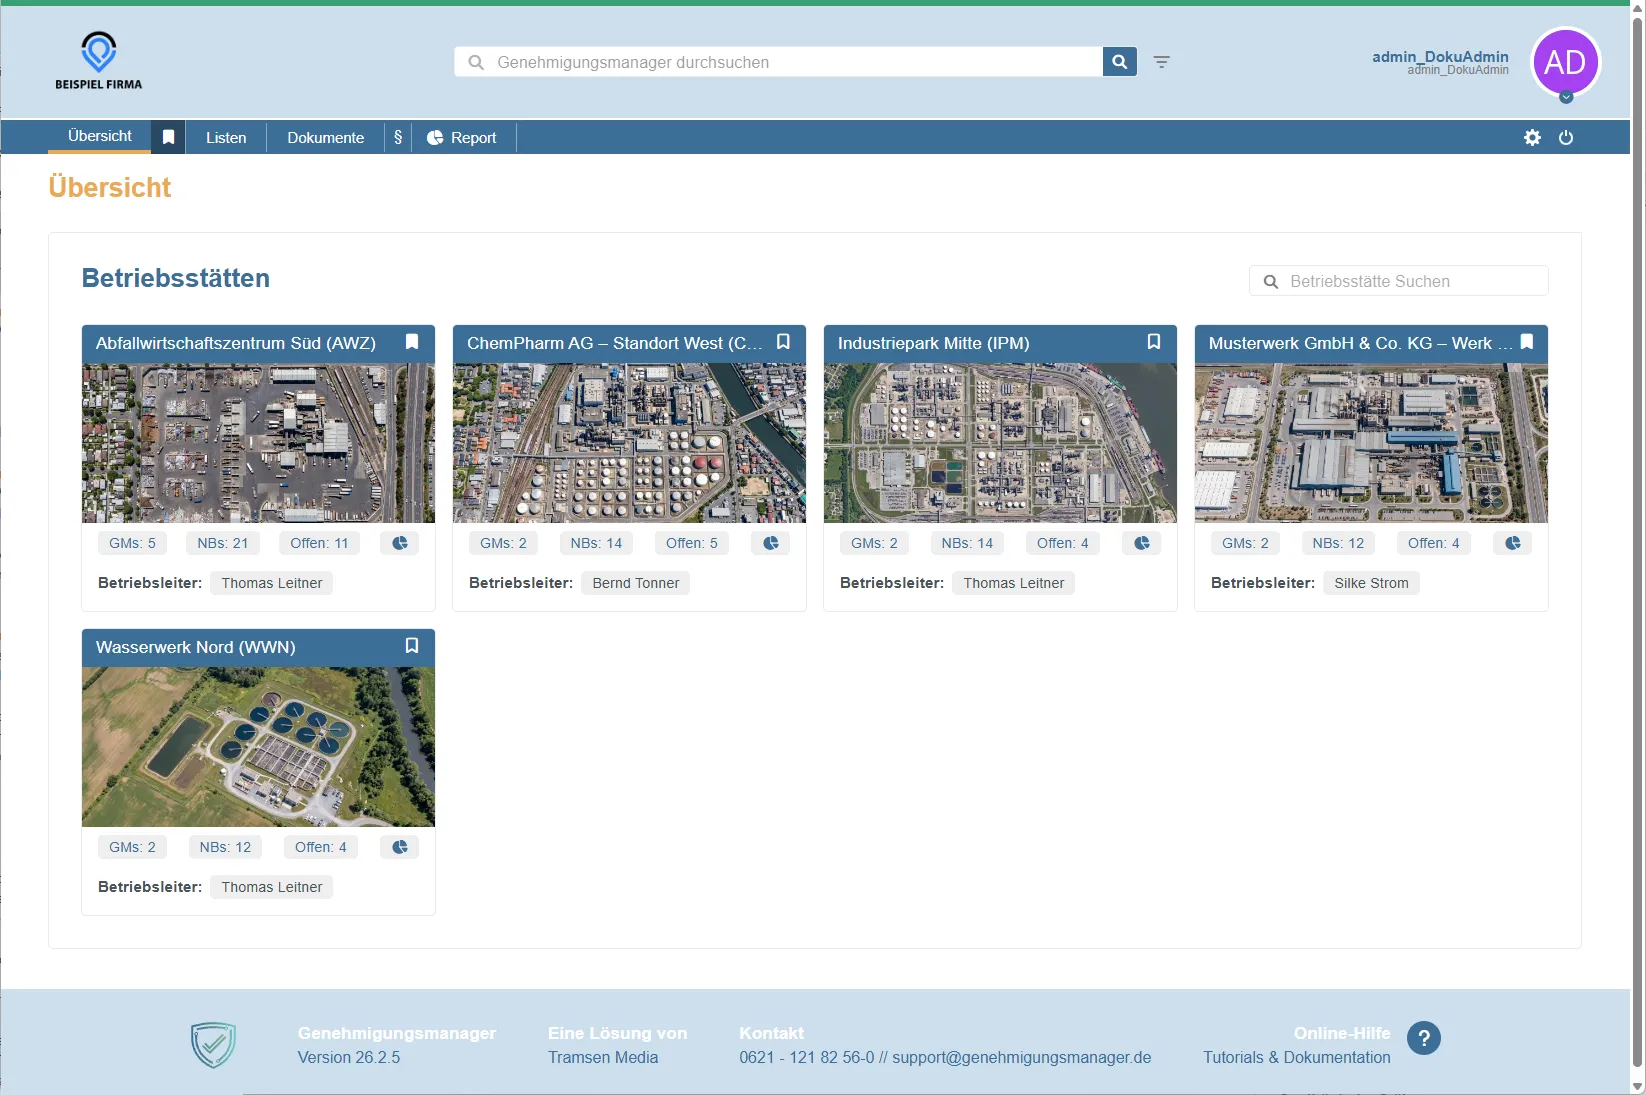Click Betriebsleiter Silke Strom tag
1646x1095 pixels.
pos(1371,583)
